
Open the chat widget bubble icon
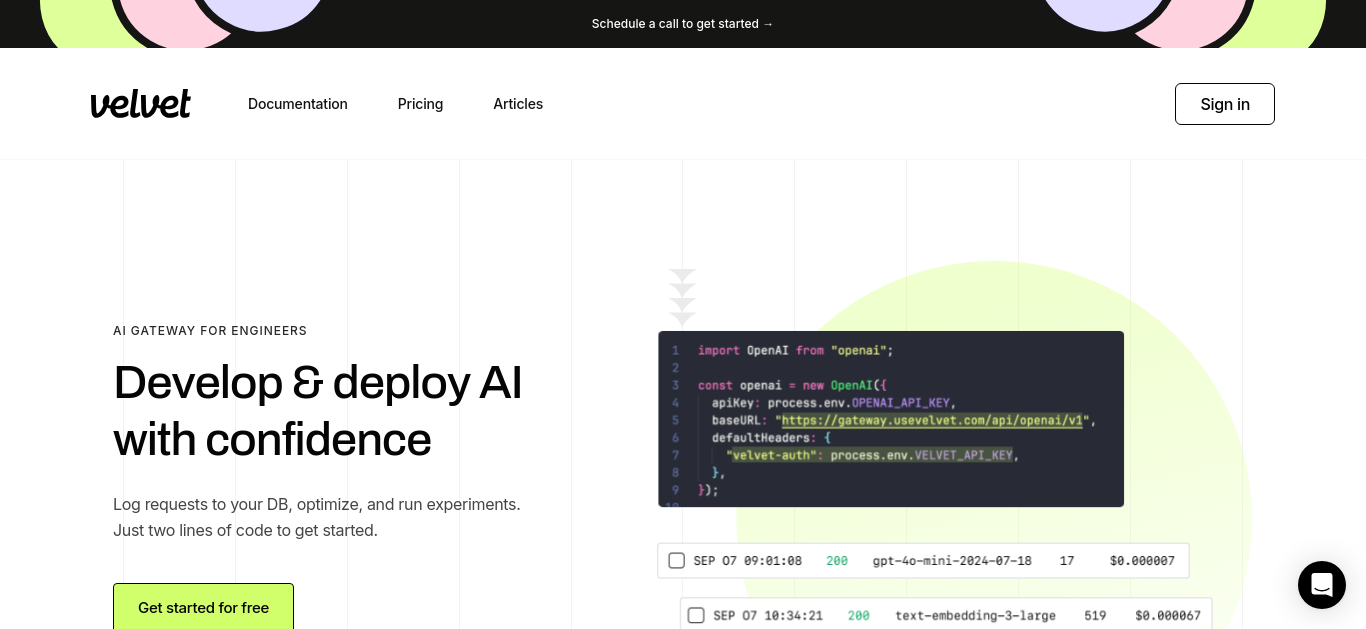point(1321,585)
